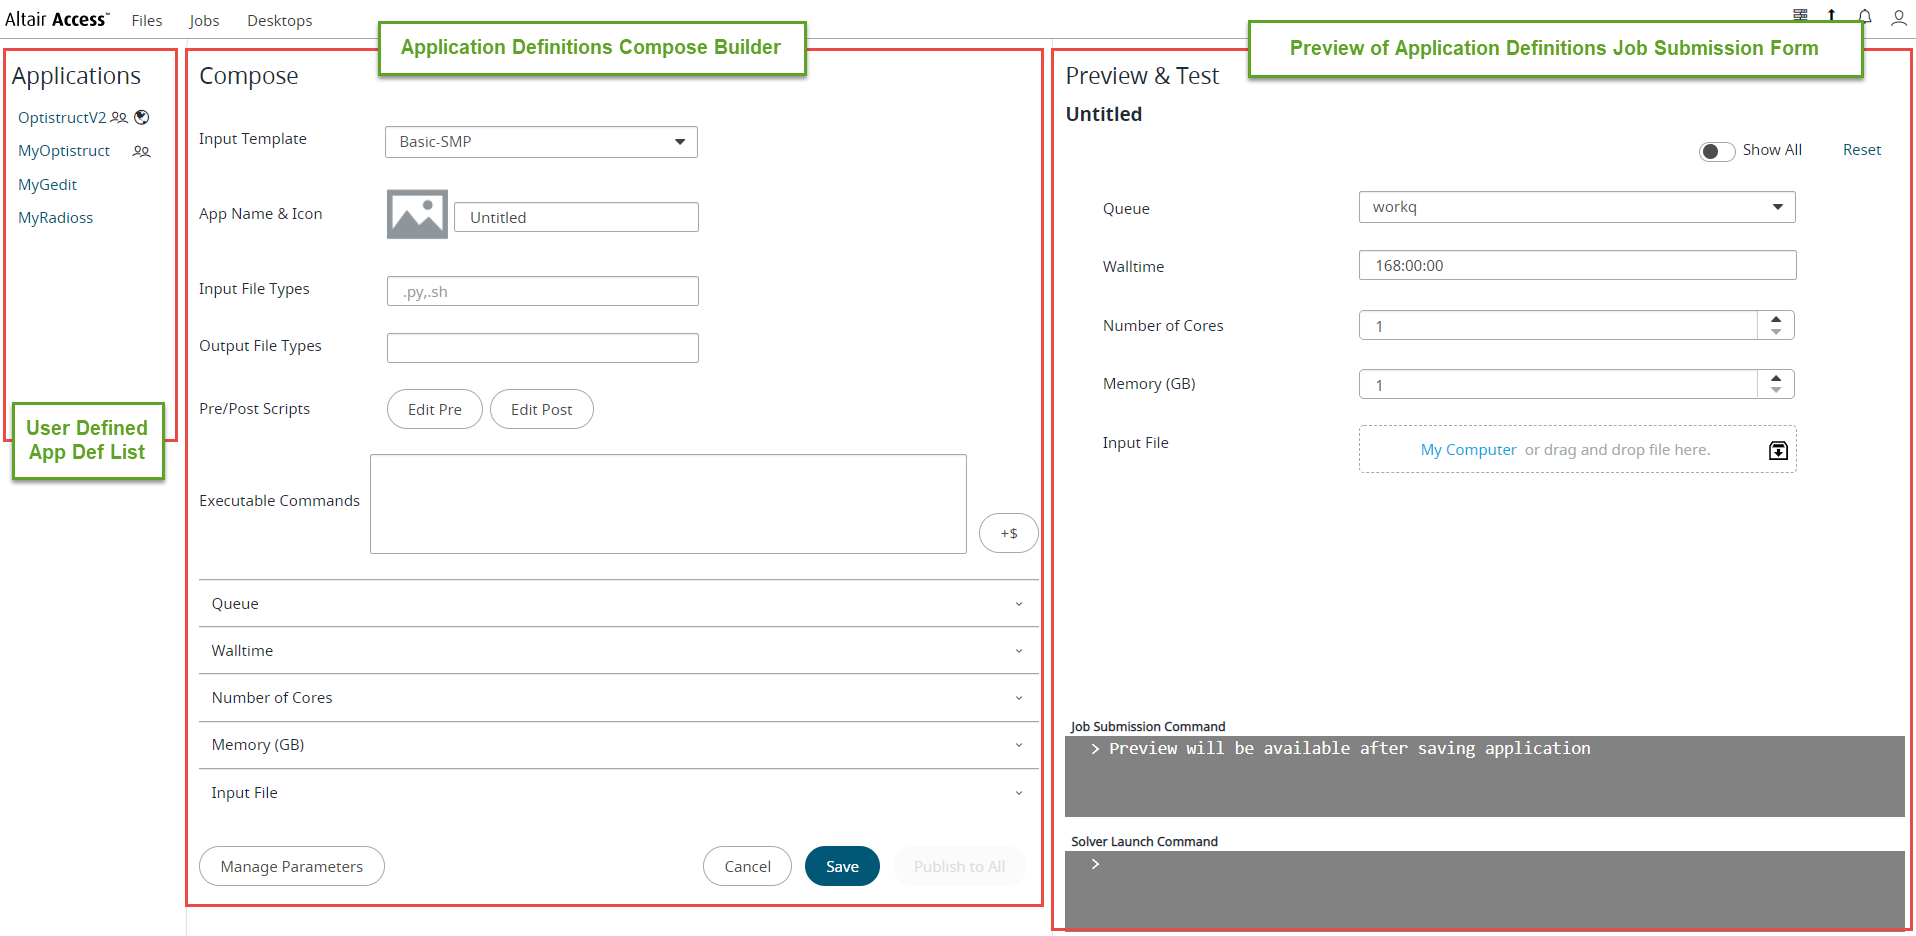Image resolution: width=1916 pixels, height=936 pixels.
Task: Decrease Number of Cores with down arrow
Action: (1776, 332)
